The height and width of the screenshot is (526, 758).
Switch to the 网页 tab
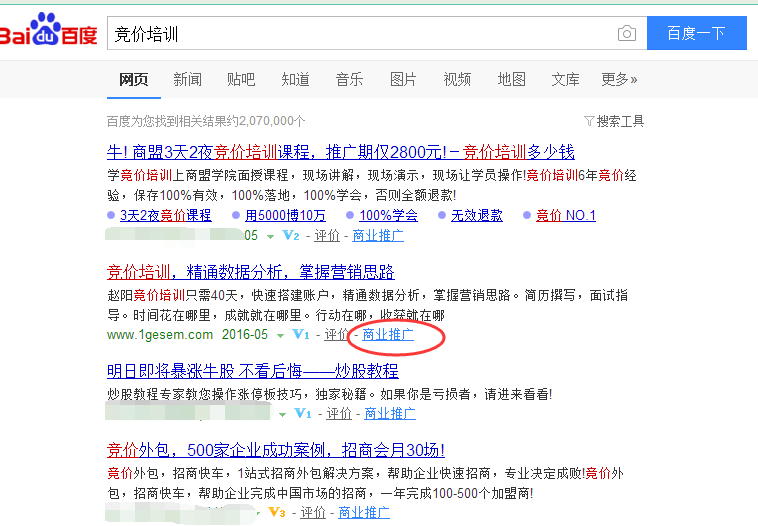[x=133, y=79]
